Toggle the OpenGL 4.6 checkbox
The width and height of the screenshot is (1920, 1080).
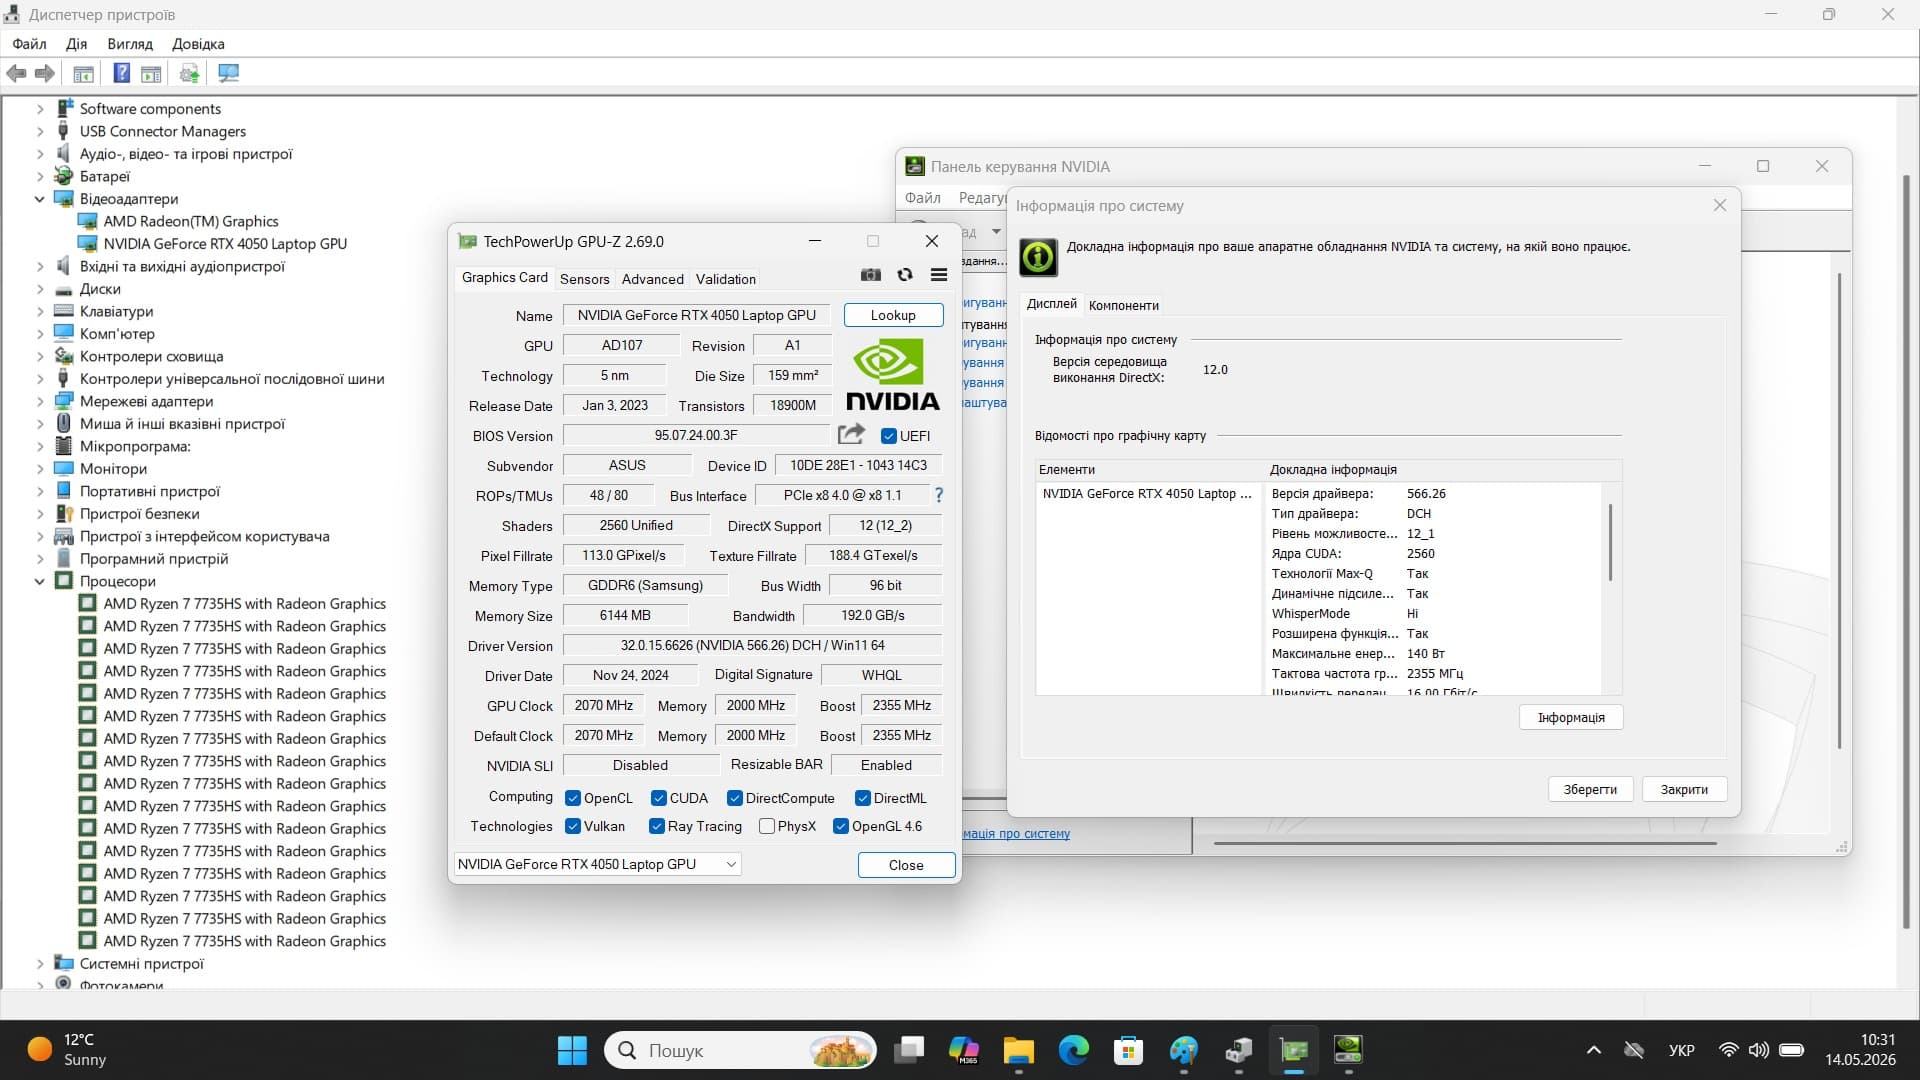(841, 826)
